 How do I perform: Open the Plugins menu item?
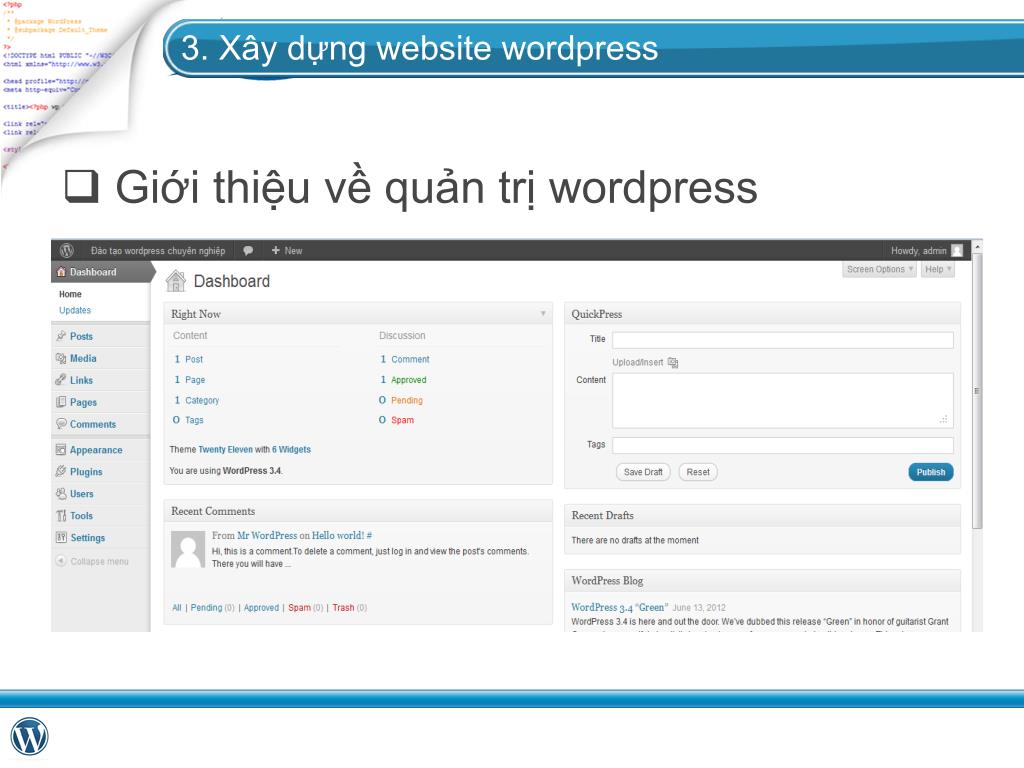coord(86,472)
